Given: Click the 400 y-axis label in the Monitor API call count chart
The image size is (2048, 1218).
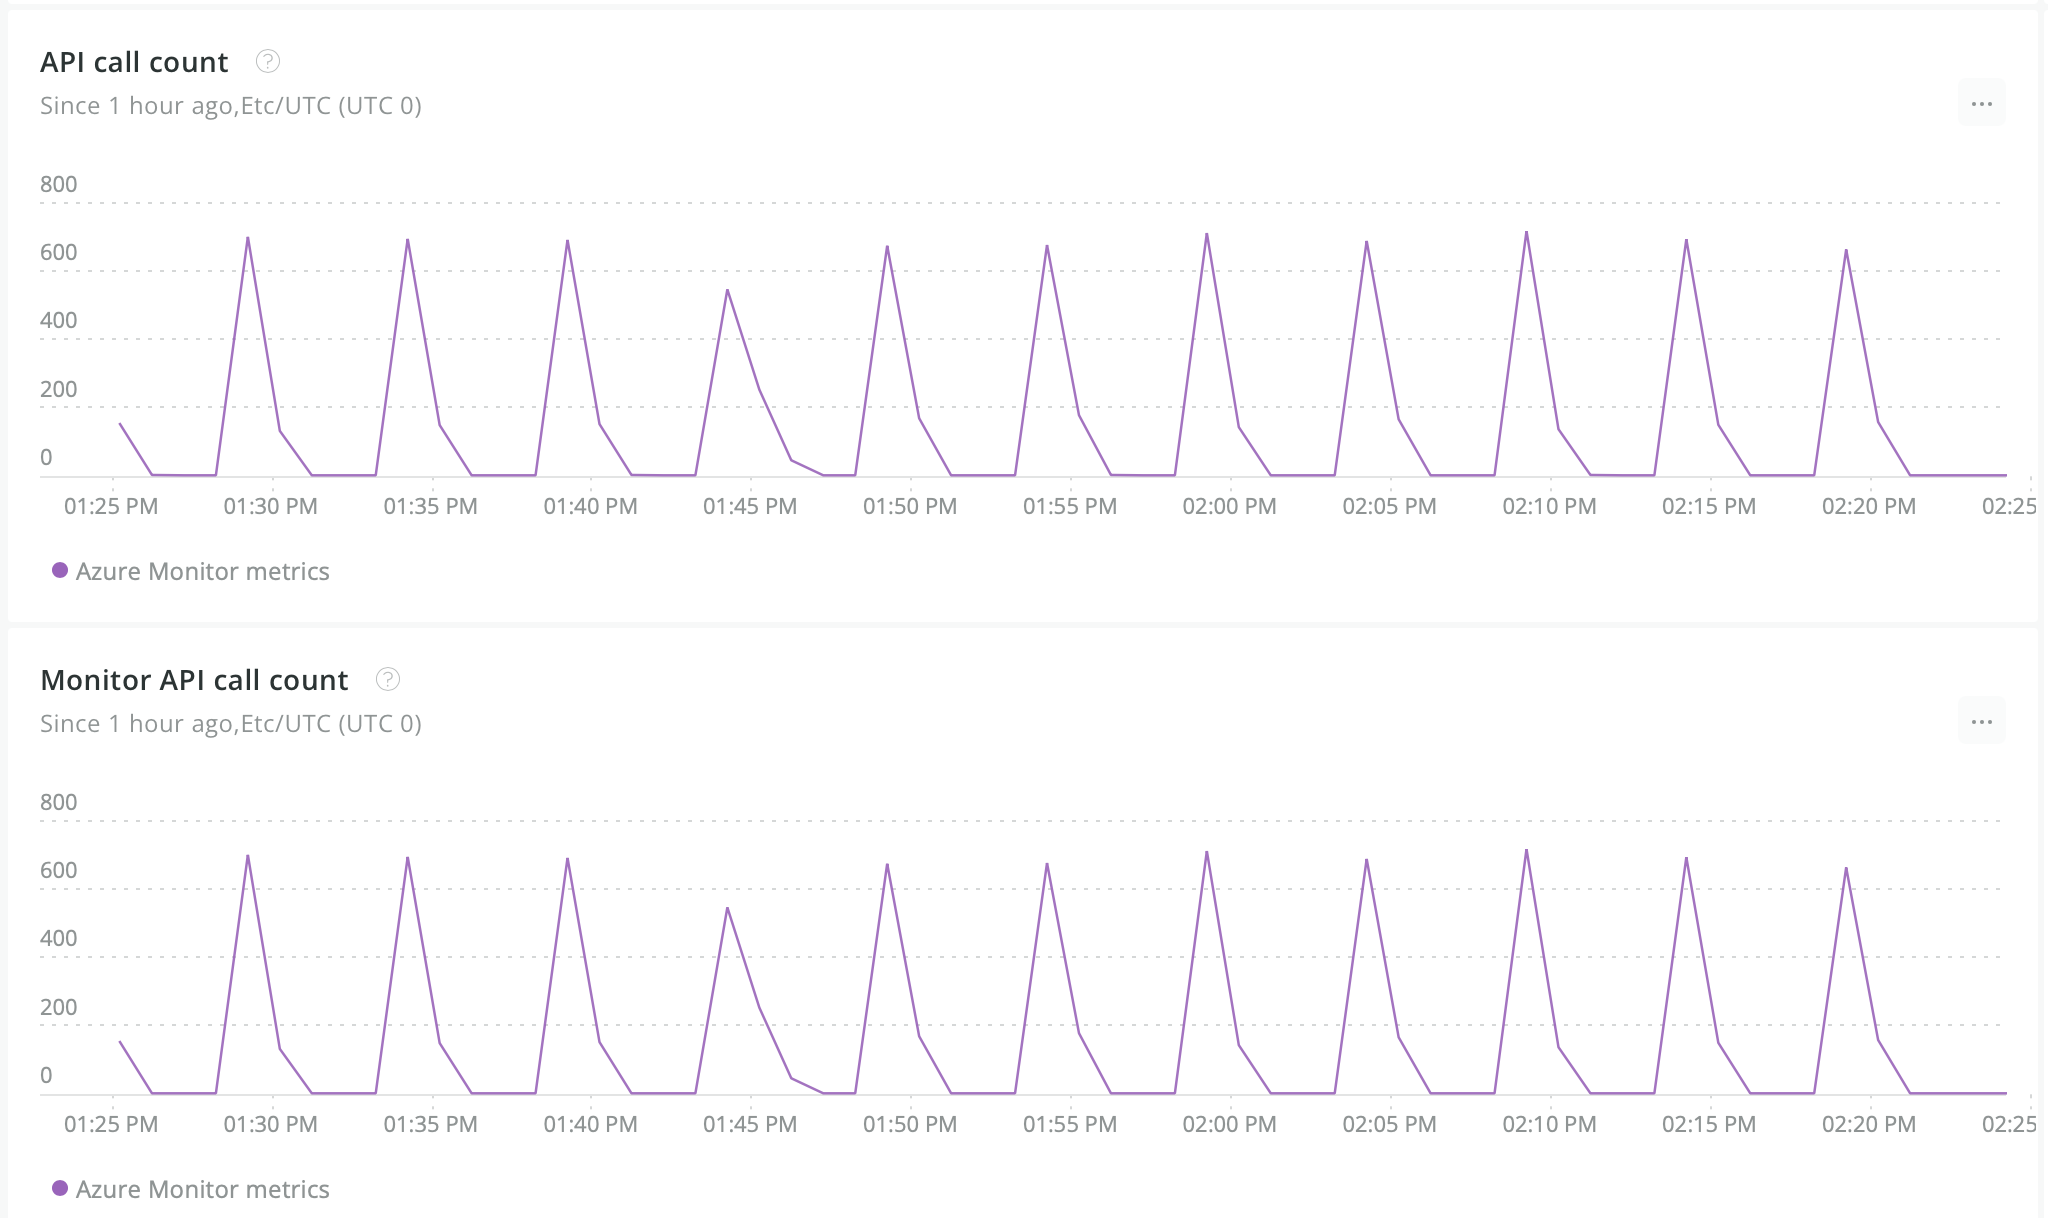Looking at the screenshot, I should tap(58, 938).
